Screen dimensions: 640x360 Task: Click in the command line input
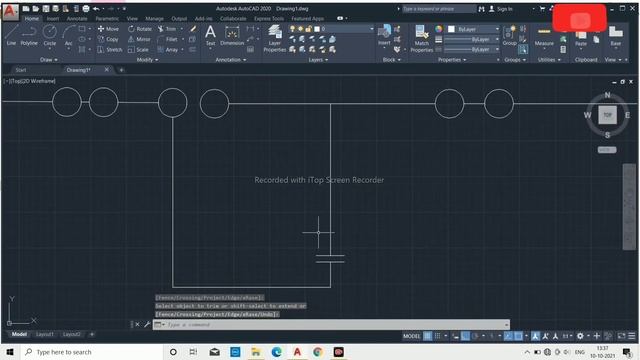click(331, 325)
